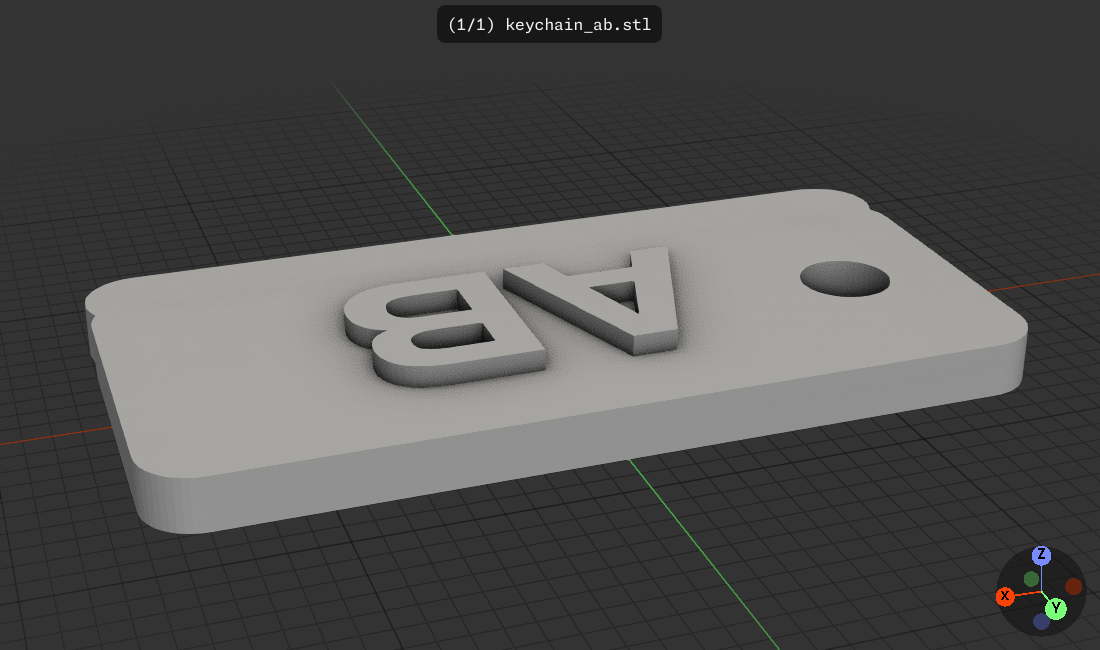
Task: Select the dark green negative Y gizmo dot
Action: (1031, 579)
